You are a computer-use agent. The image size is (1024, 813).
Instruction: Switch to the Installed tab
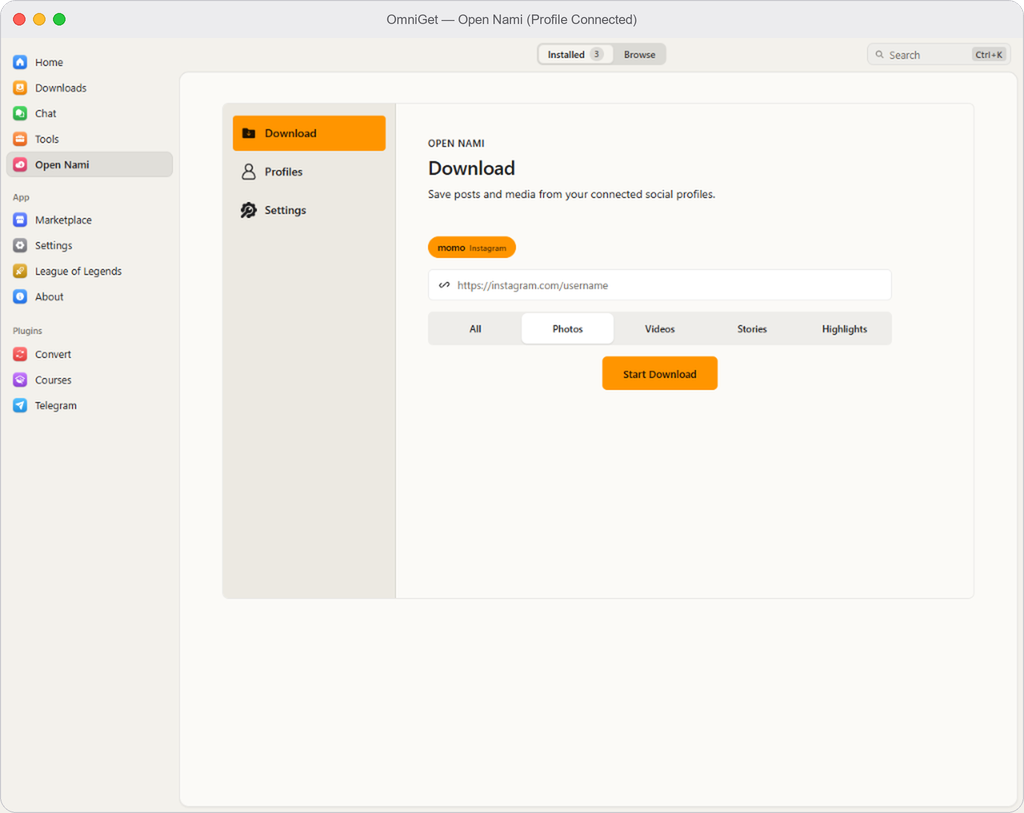tap(575, 54)
